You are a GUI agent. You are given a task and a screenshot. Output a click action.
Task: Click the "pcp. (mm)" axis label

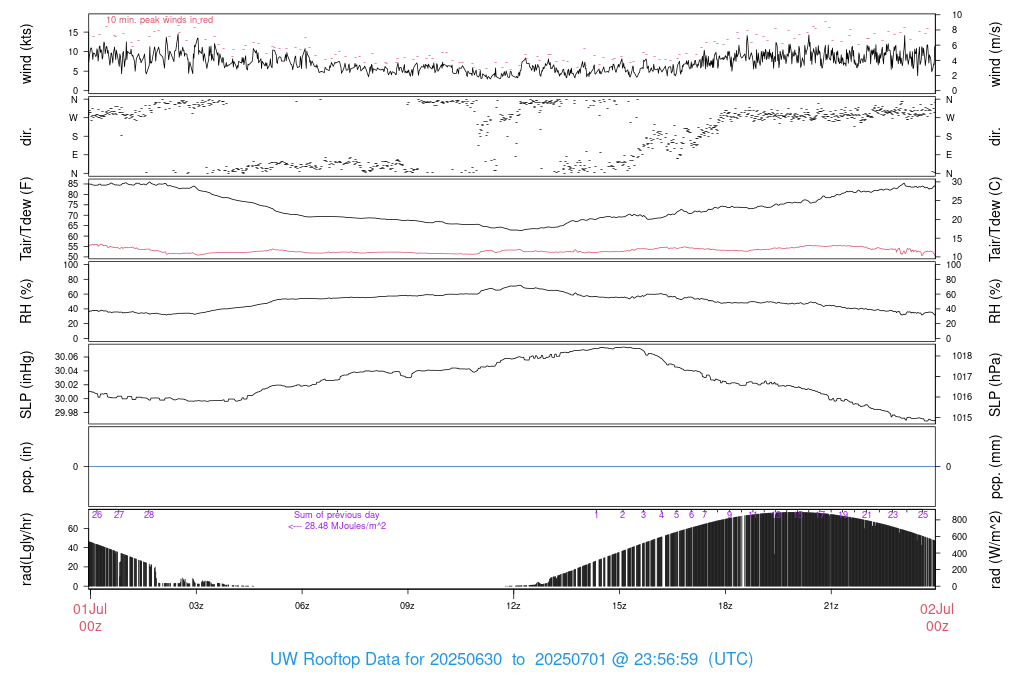tap(995, 467)
